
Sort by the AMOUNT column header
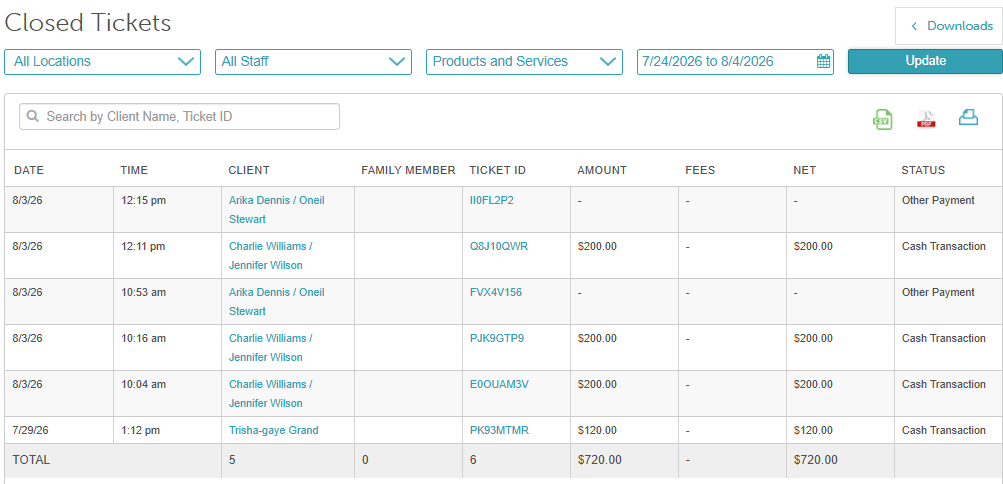pyautogui.click(x=602, y=170)
